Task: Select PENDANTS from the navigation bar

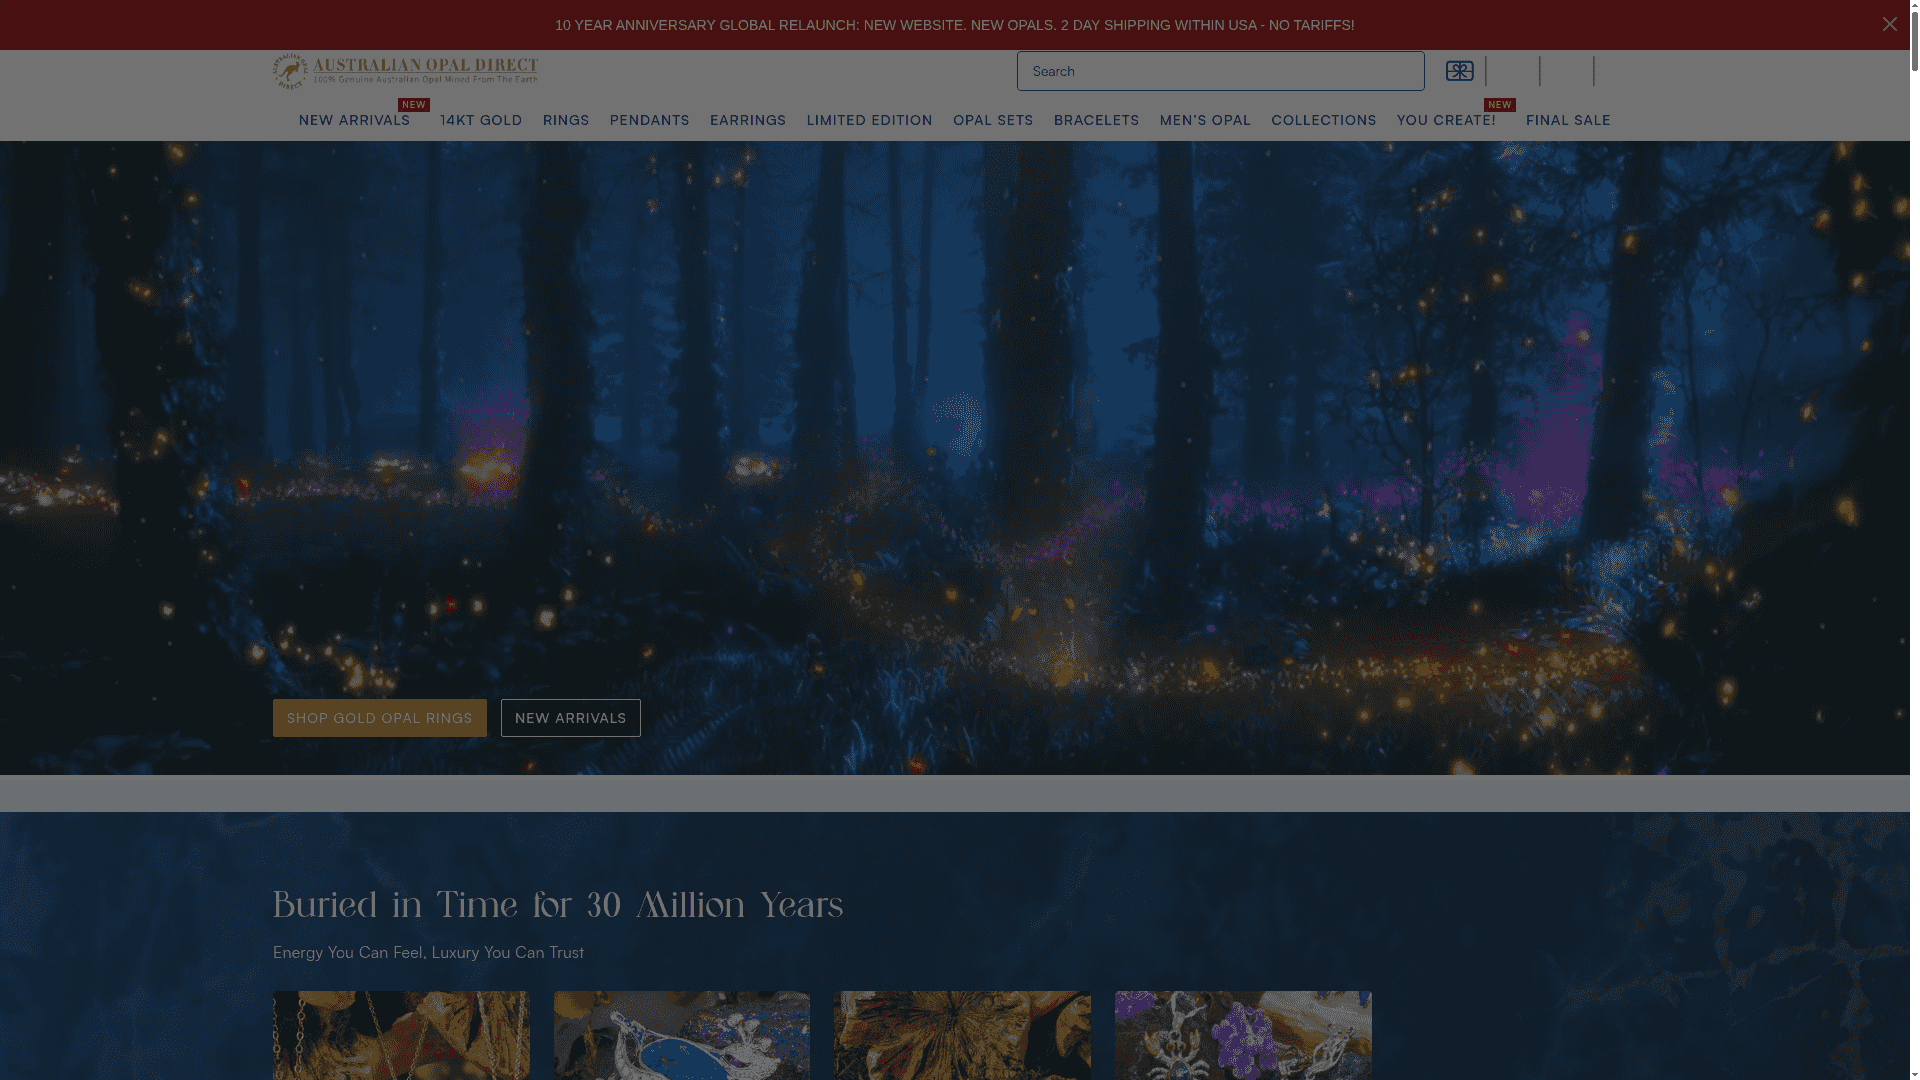Action: click(649, 120)
